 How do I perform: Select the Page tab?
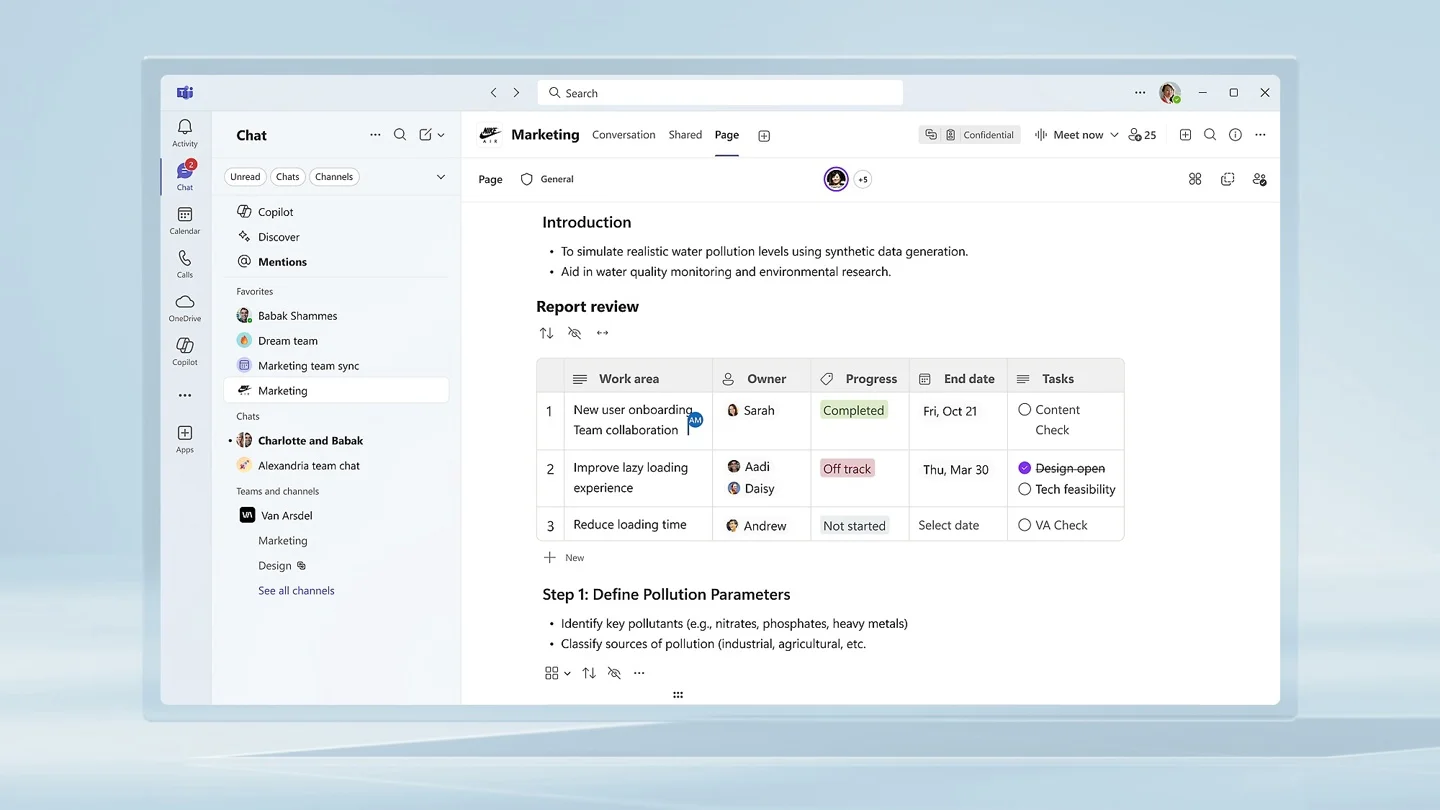click(x=727, y=135)
